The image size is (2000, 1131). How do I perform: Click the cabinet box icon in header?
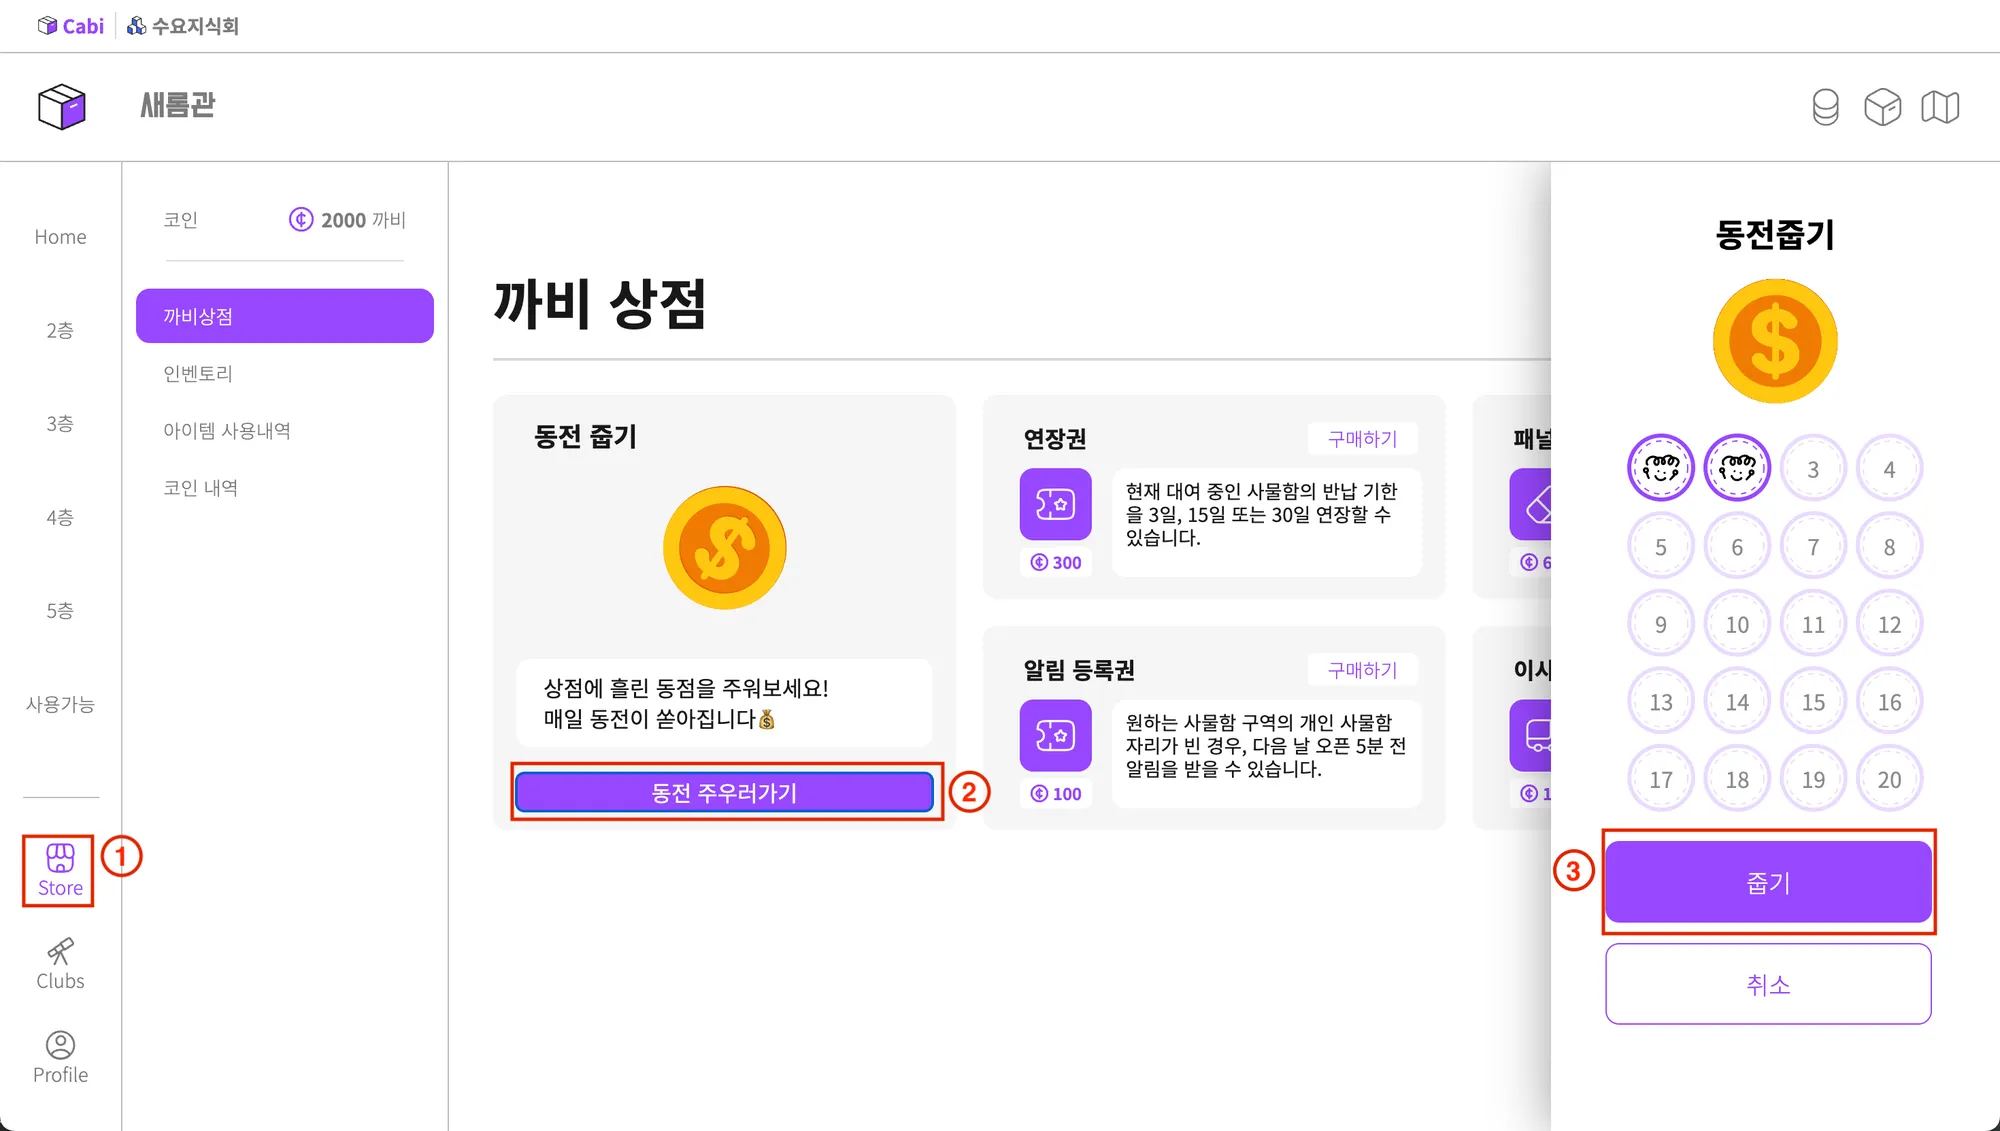[x=1882, y=107]
